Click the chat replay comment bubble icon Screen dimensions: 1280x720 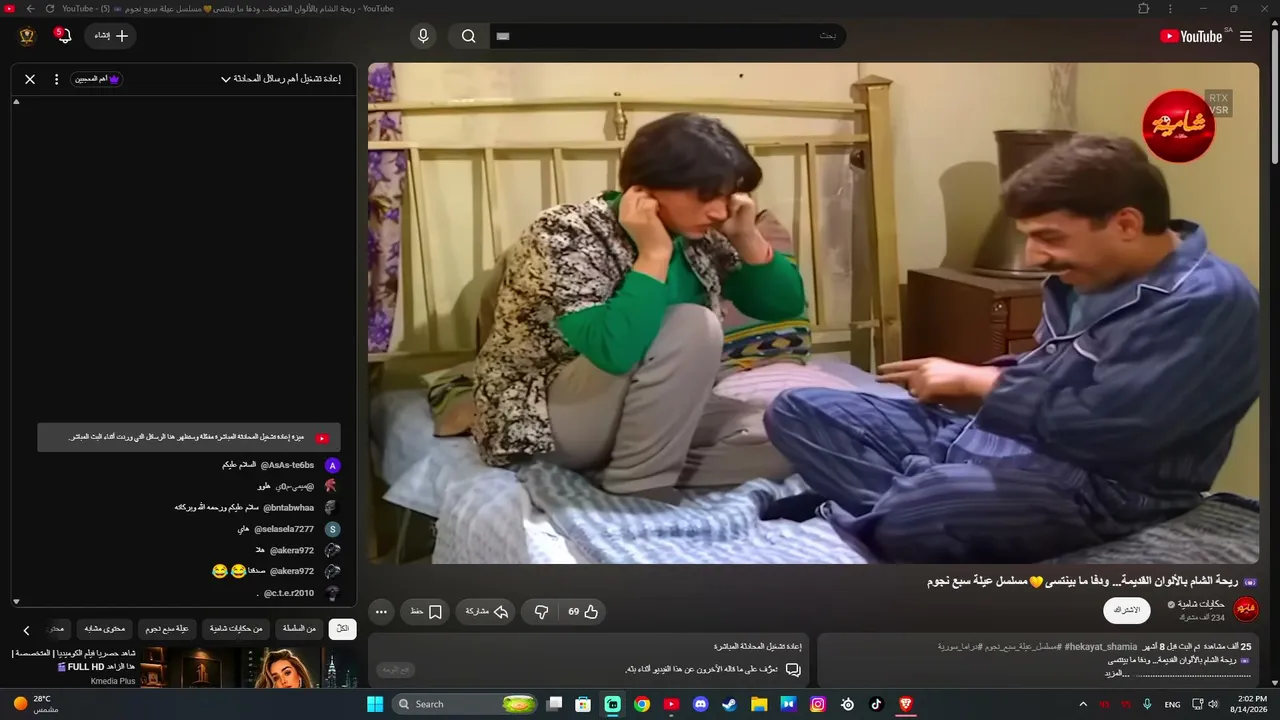793,669
